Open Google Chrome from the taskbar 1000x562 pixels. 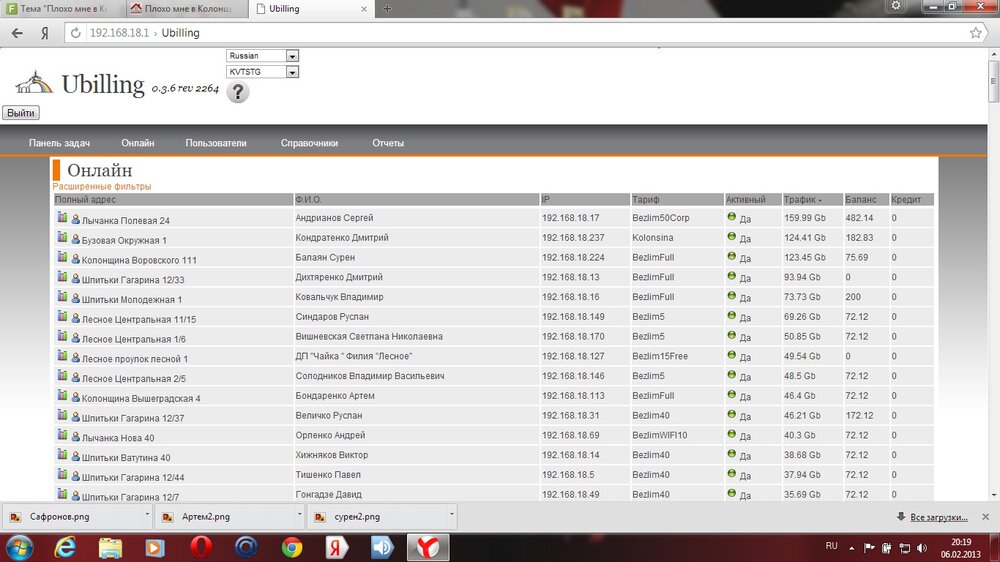(292, 547)
